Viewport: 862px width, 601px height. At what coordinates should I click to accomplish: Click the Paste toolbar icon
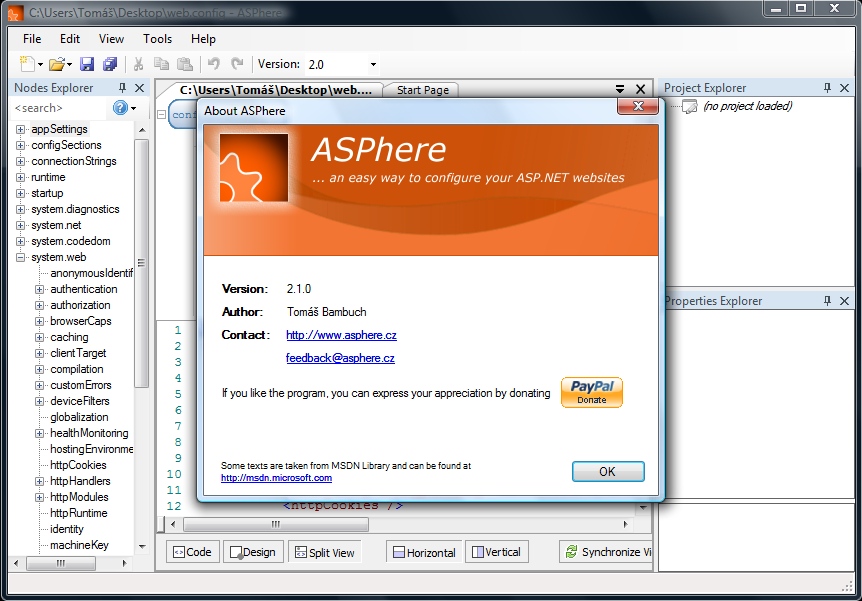(x=185, y=64)
